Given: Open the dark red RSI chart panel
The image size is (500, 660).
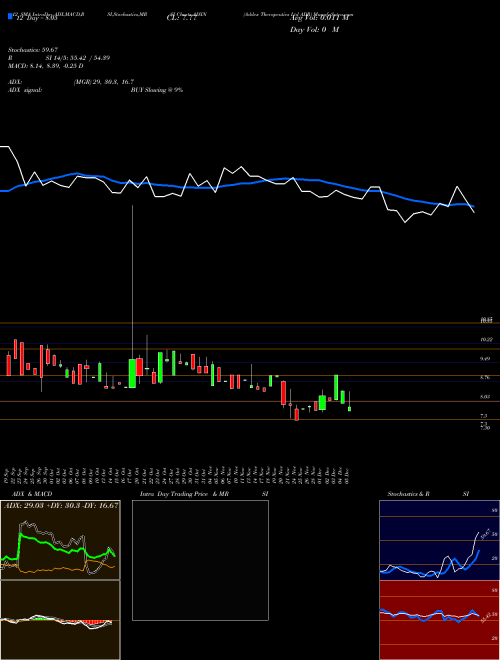Looking at the screenshot, I should tap(439, 620).
